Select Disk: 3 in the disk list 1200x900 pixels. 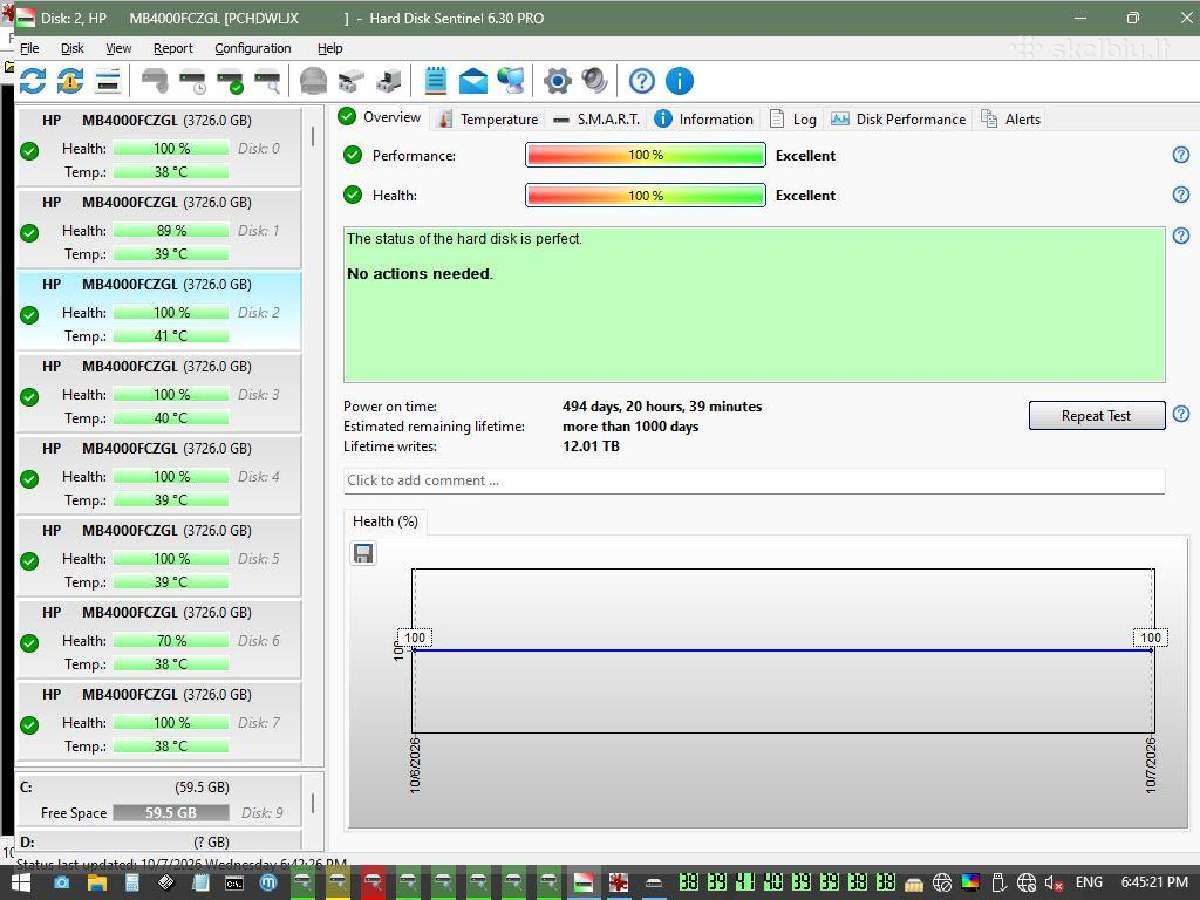(x=159, y=393)
